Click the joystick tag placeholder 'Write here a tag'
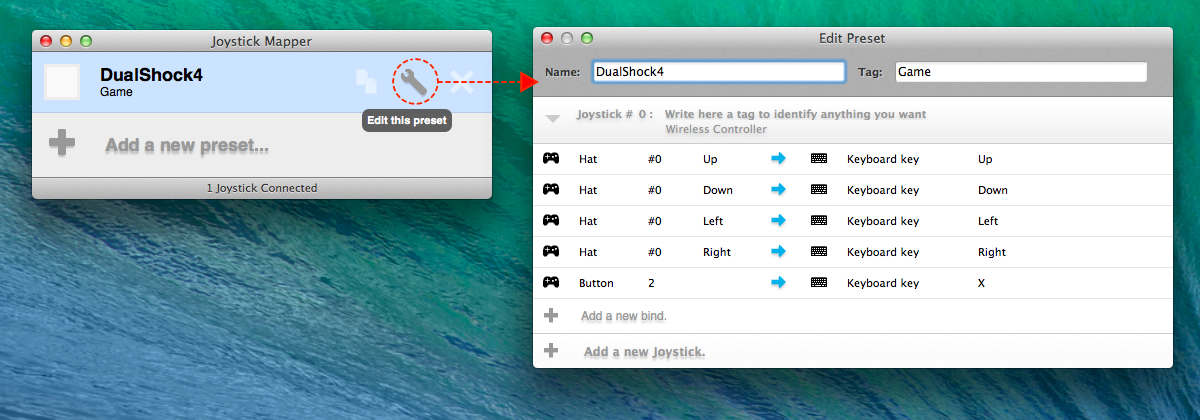 coord(796,114)
